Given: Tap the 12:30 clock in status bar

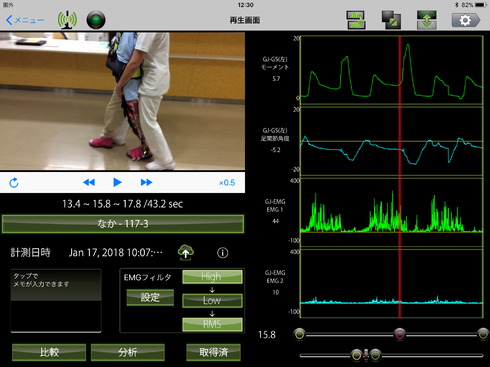Looking at the screenshot, I should (x=245, y=5).
